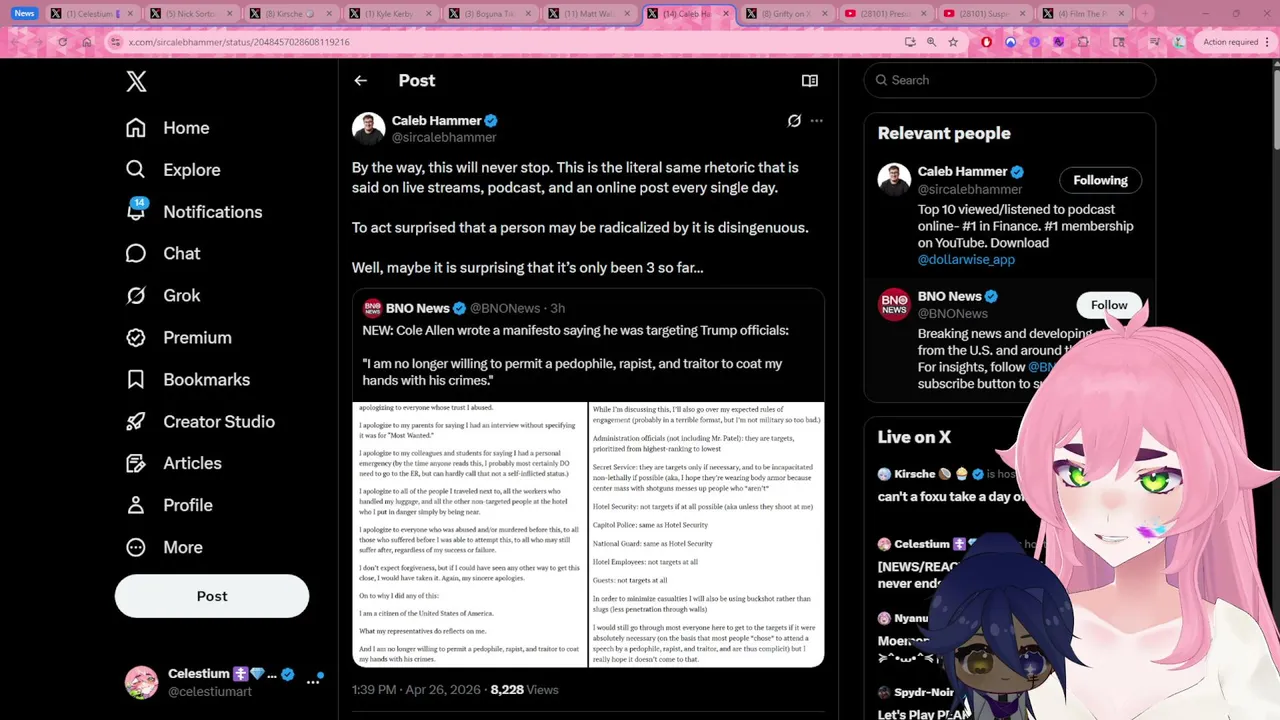Bookmark this page with star icon
Screen dimensions: 1280x720
coord(953,42)
